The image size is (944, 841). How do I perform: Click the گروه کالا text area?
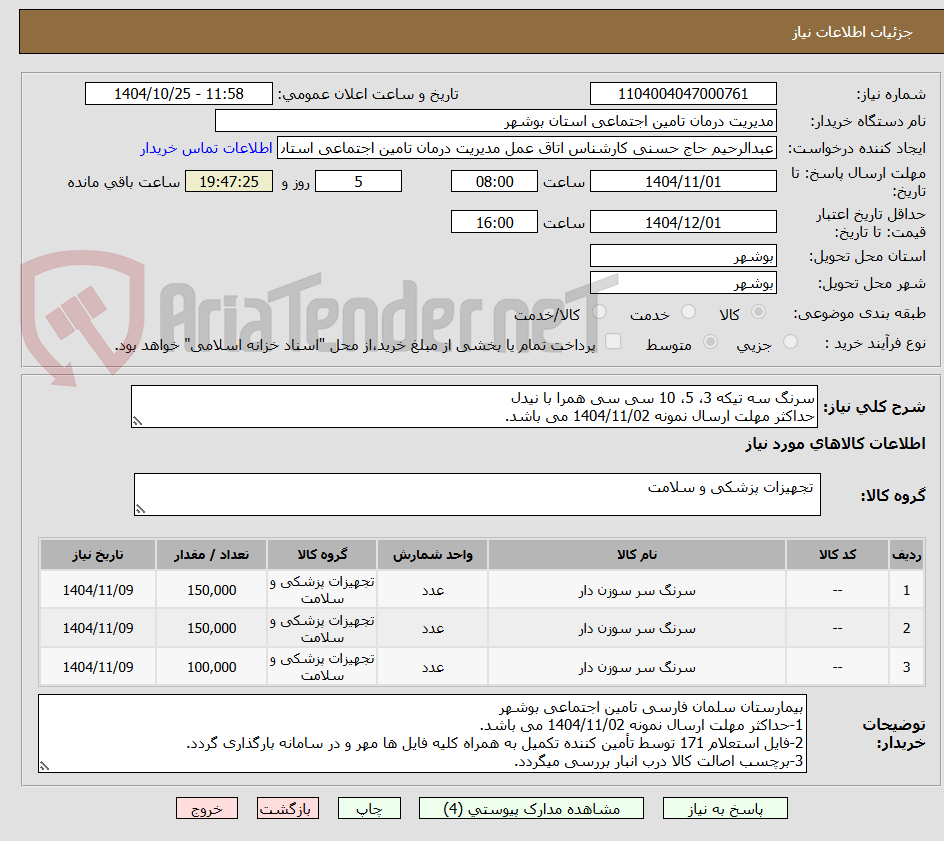[477, 494]
